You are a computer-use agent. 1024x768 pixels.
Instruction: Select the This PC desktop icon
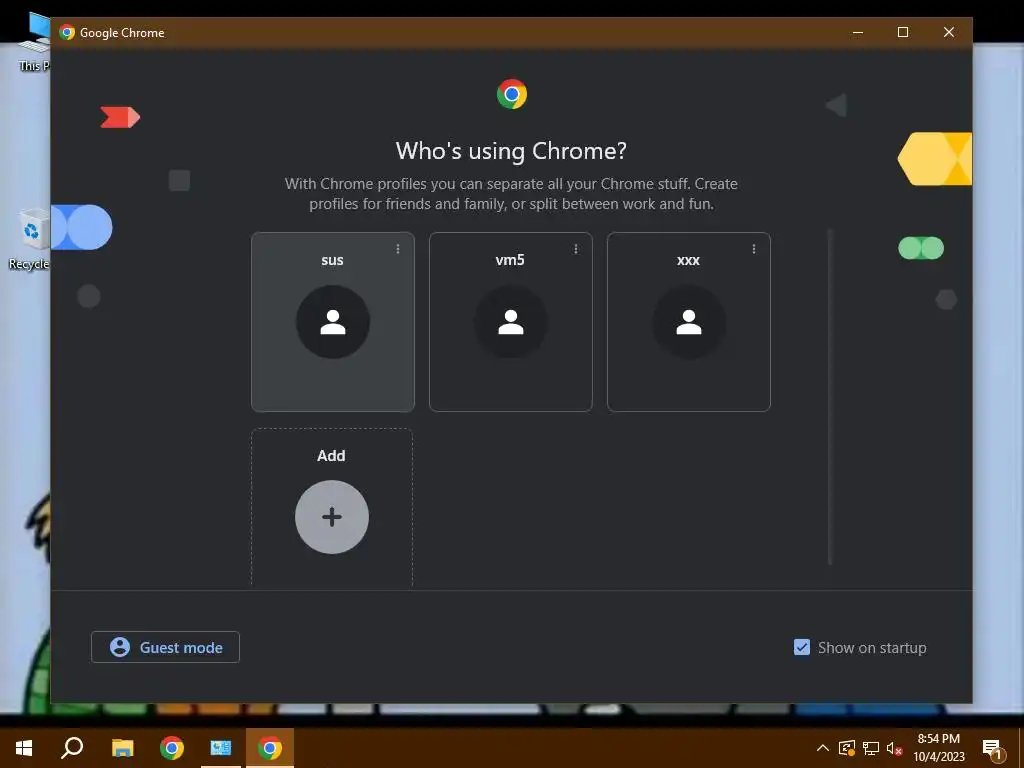point(33,42)
